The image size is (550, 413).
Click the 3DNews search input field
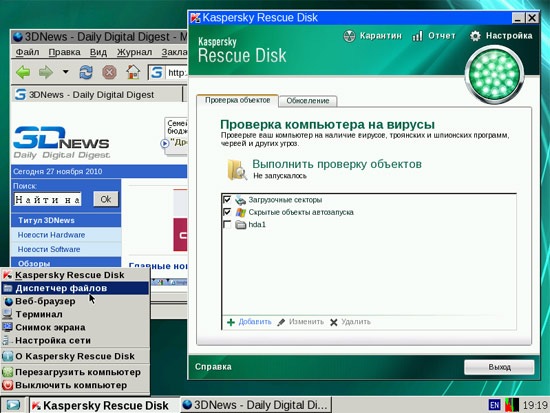pos(47,200)
